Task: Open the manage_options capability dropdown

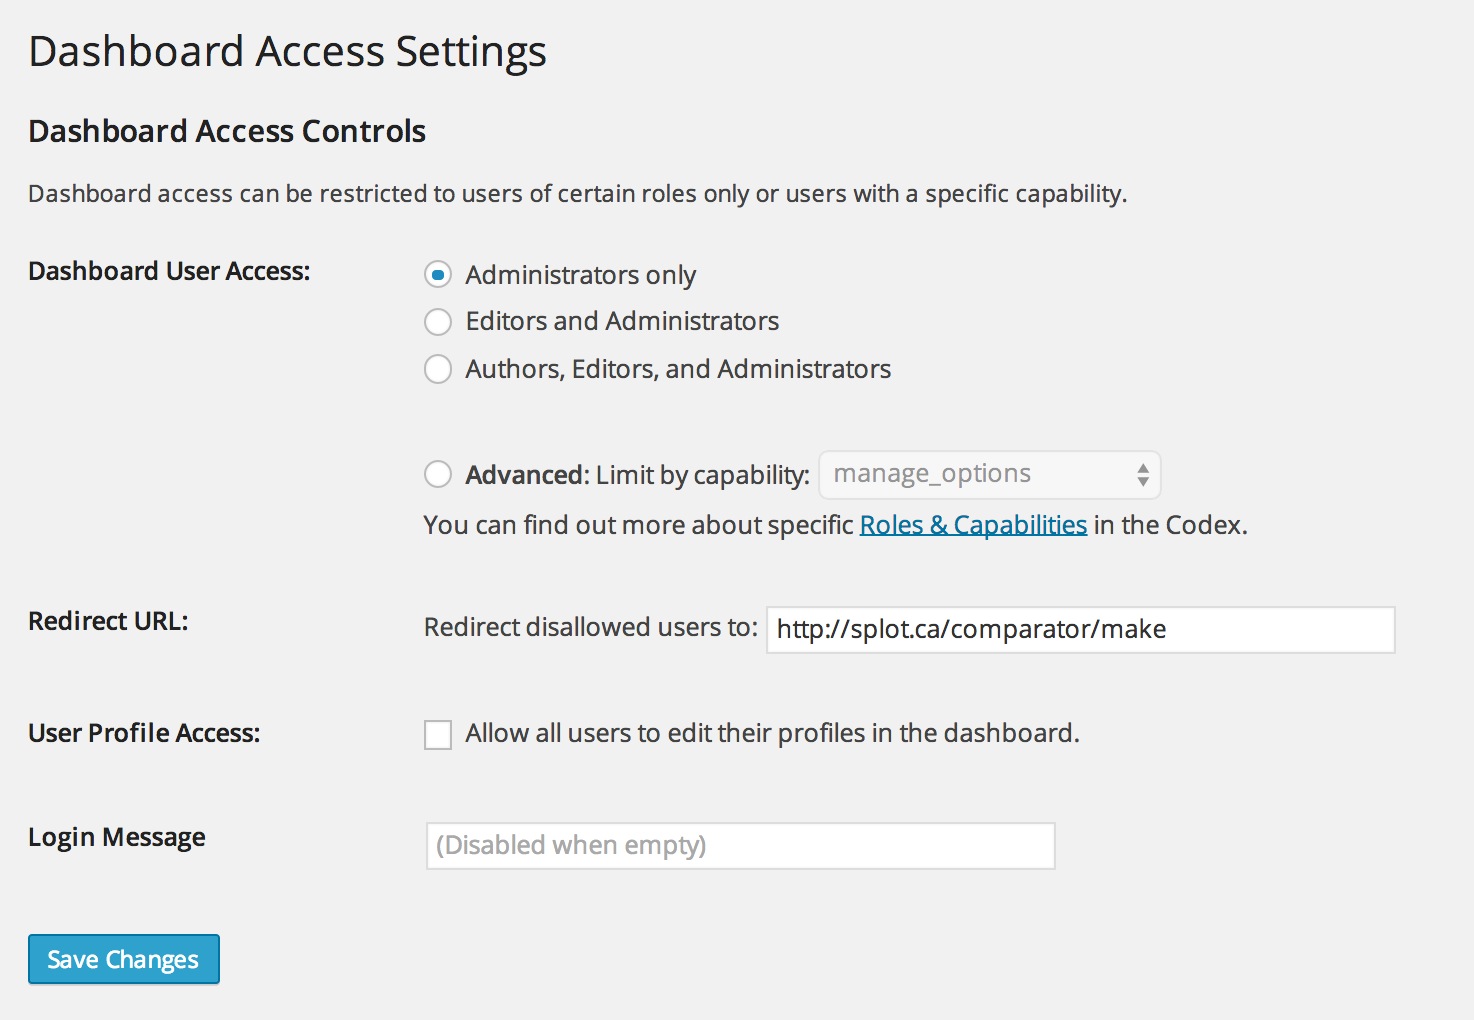Action: tap(990, 475)
